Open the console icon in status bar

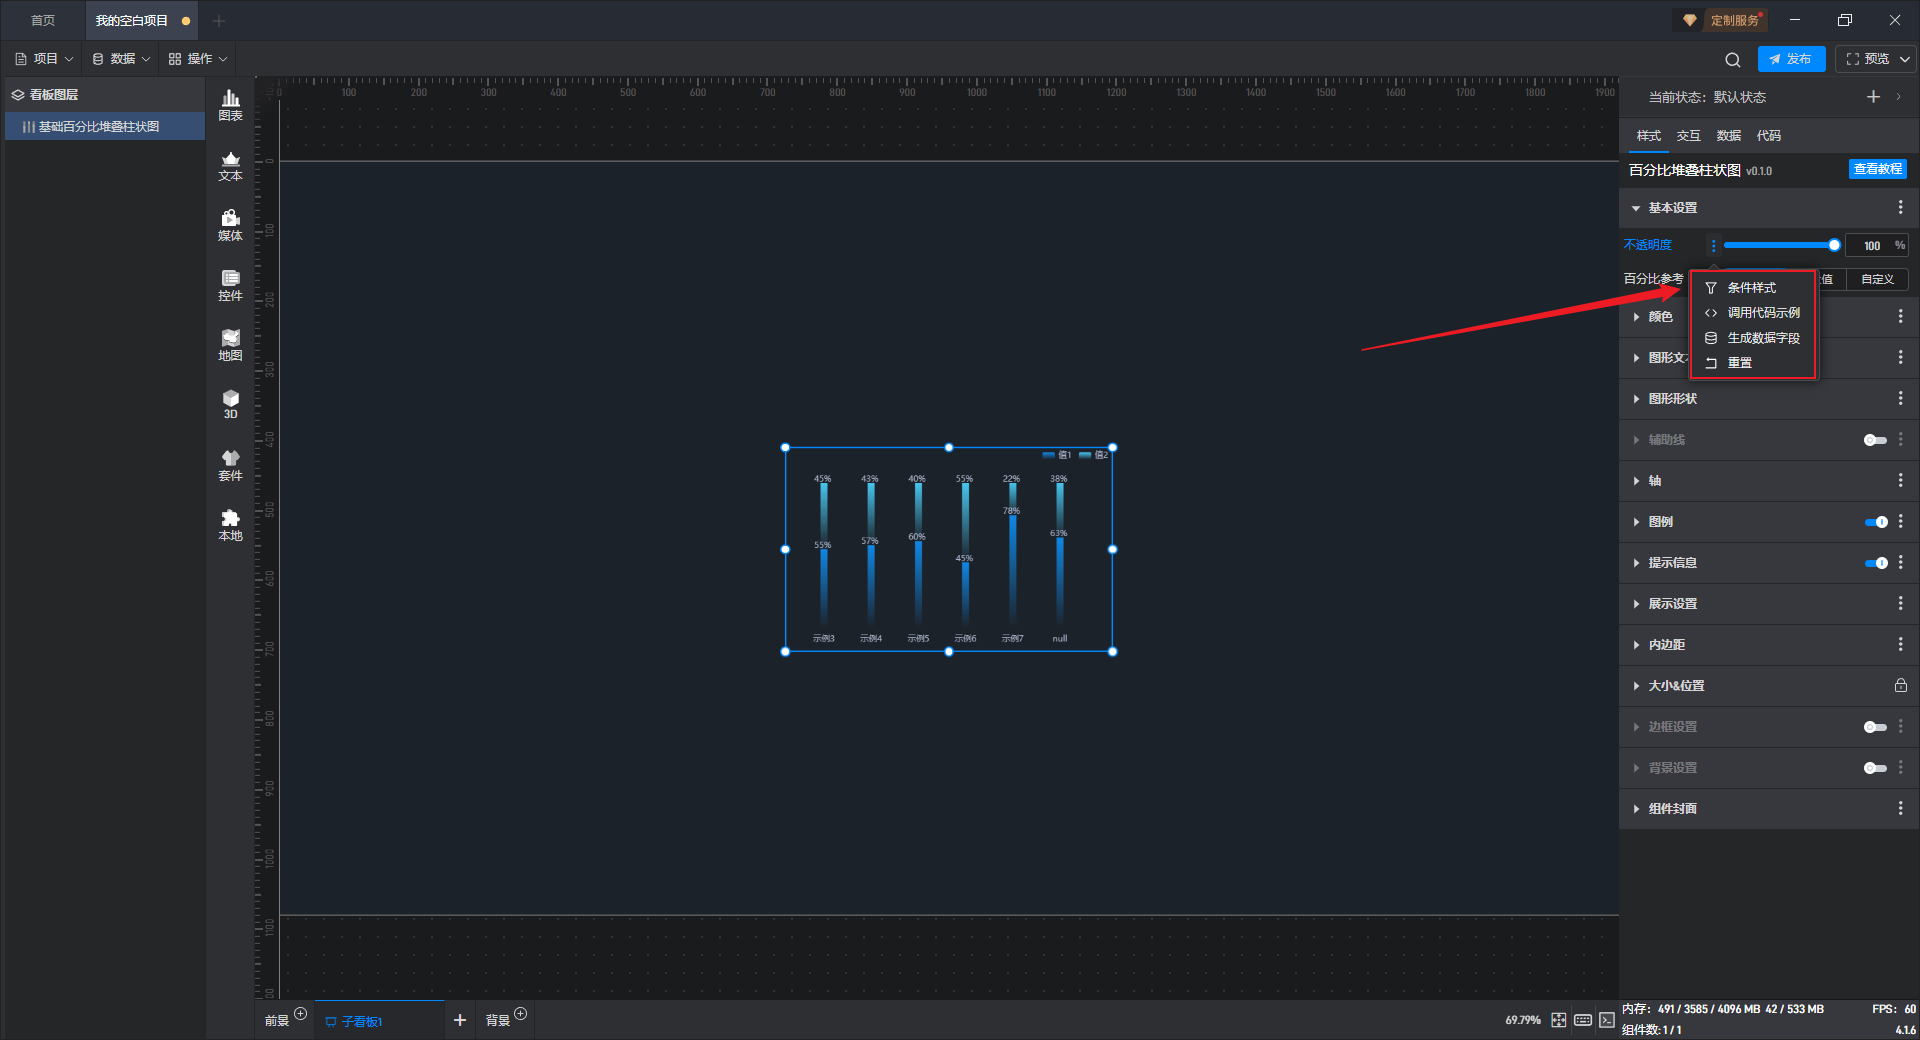pos(1606,1020)
